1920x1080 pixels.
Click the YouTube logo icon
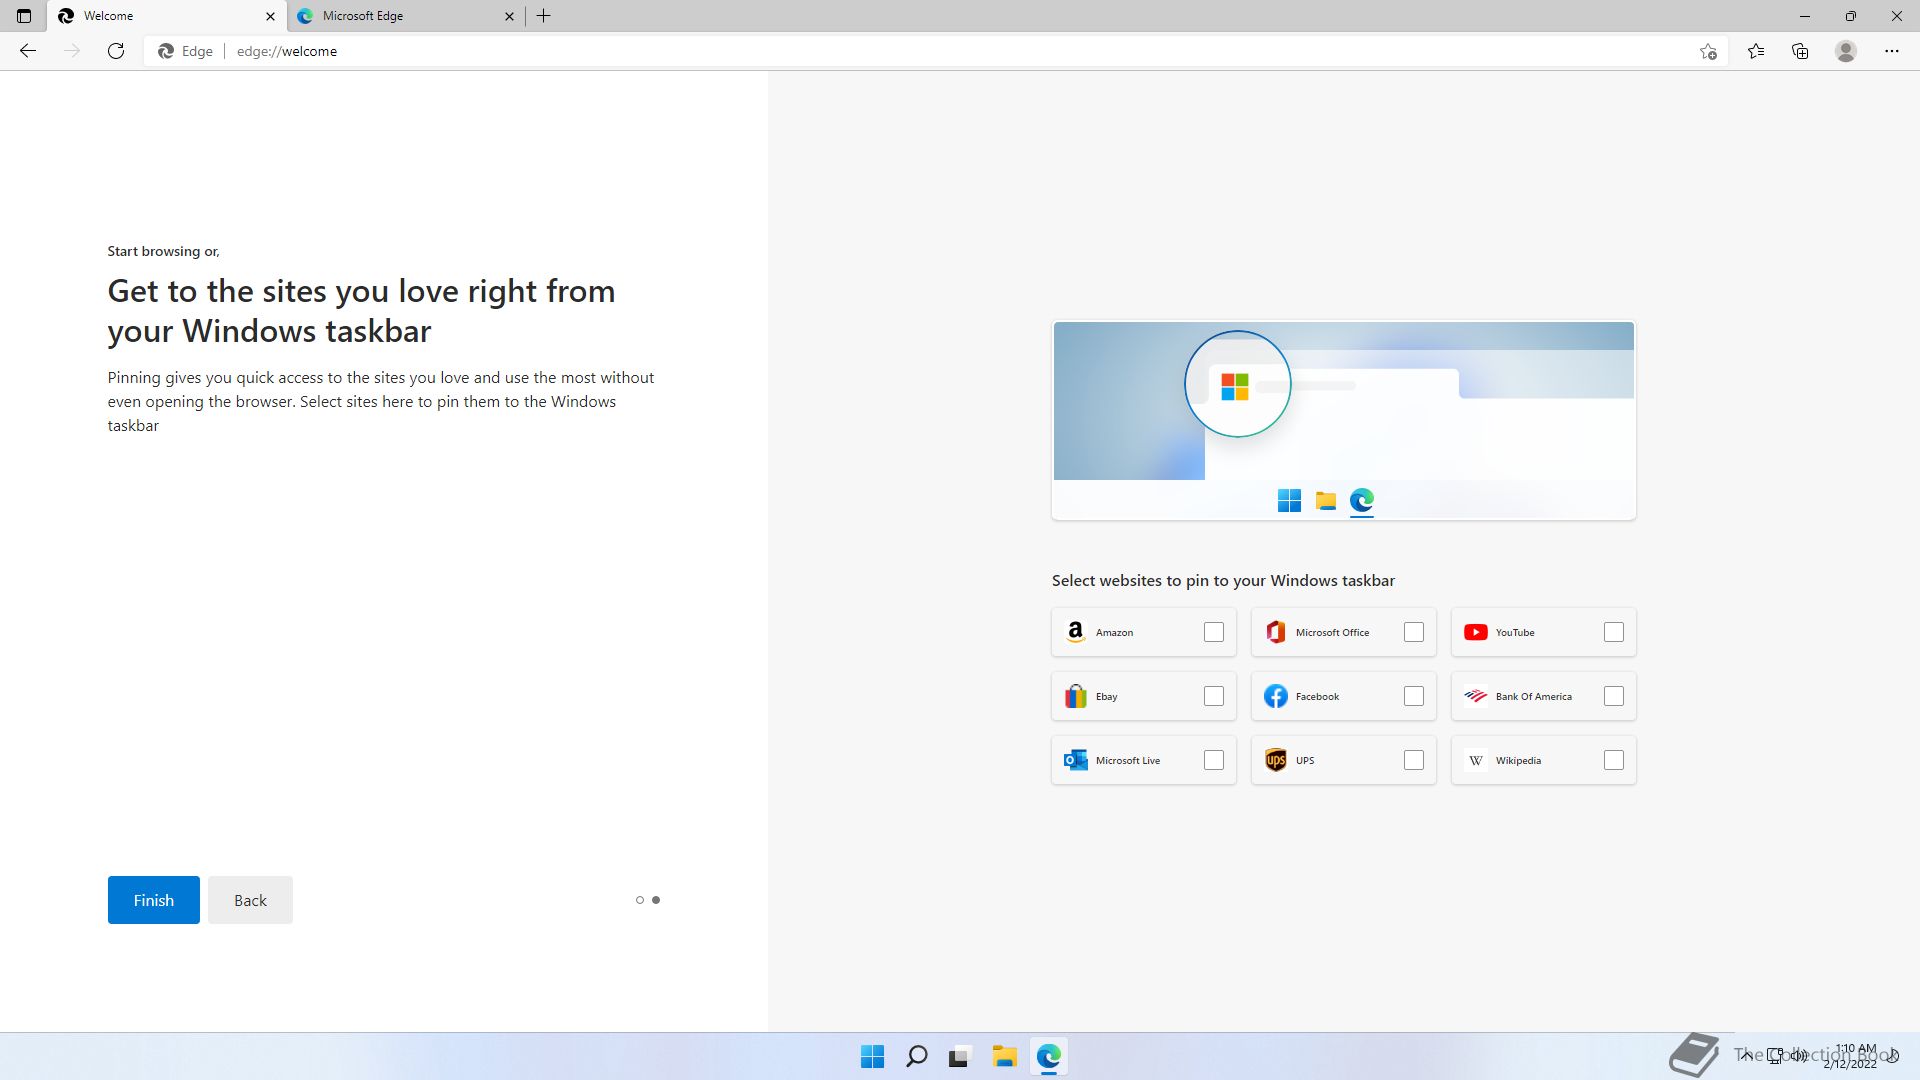point(1476,632)
